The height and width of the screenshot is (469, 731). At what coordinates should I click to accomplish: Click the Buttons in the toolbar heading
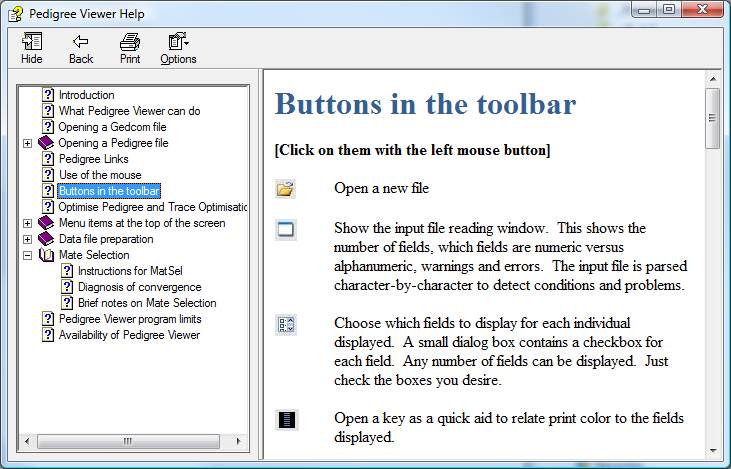pos(425,103)
